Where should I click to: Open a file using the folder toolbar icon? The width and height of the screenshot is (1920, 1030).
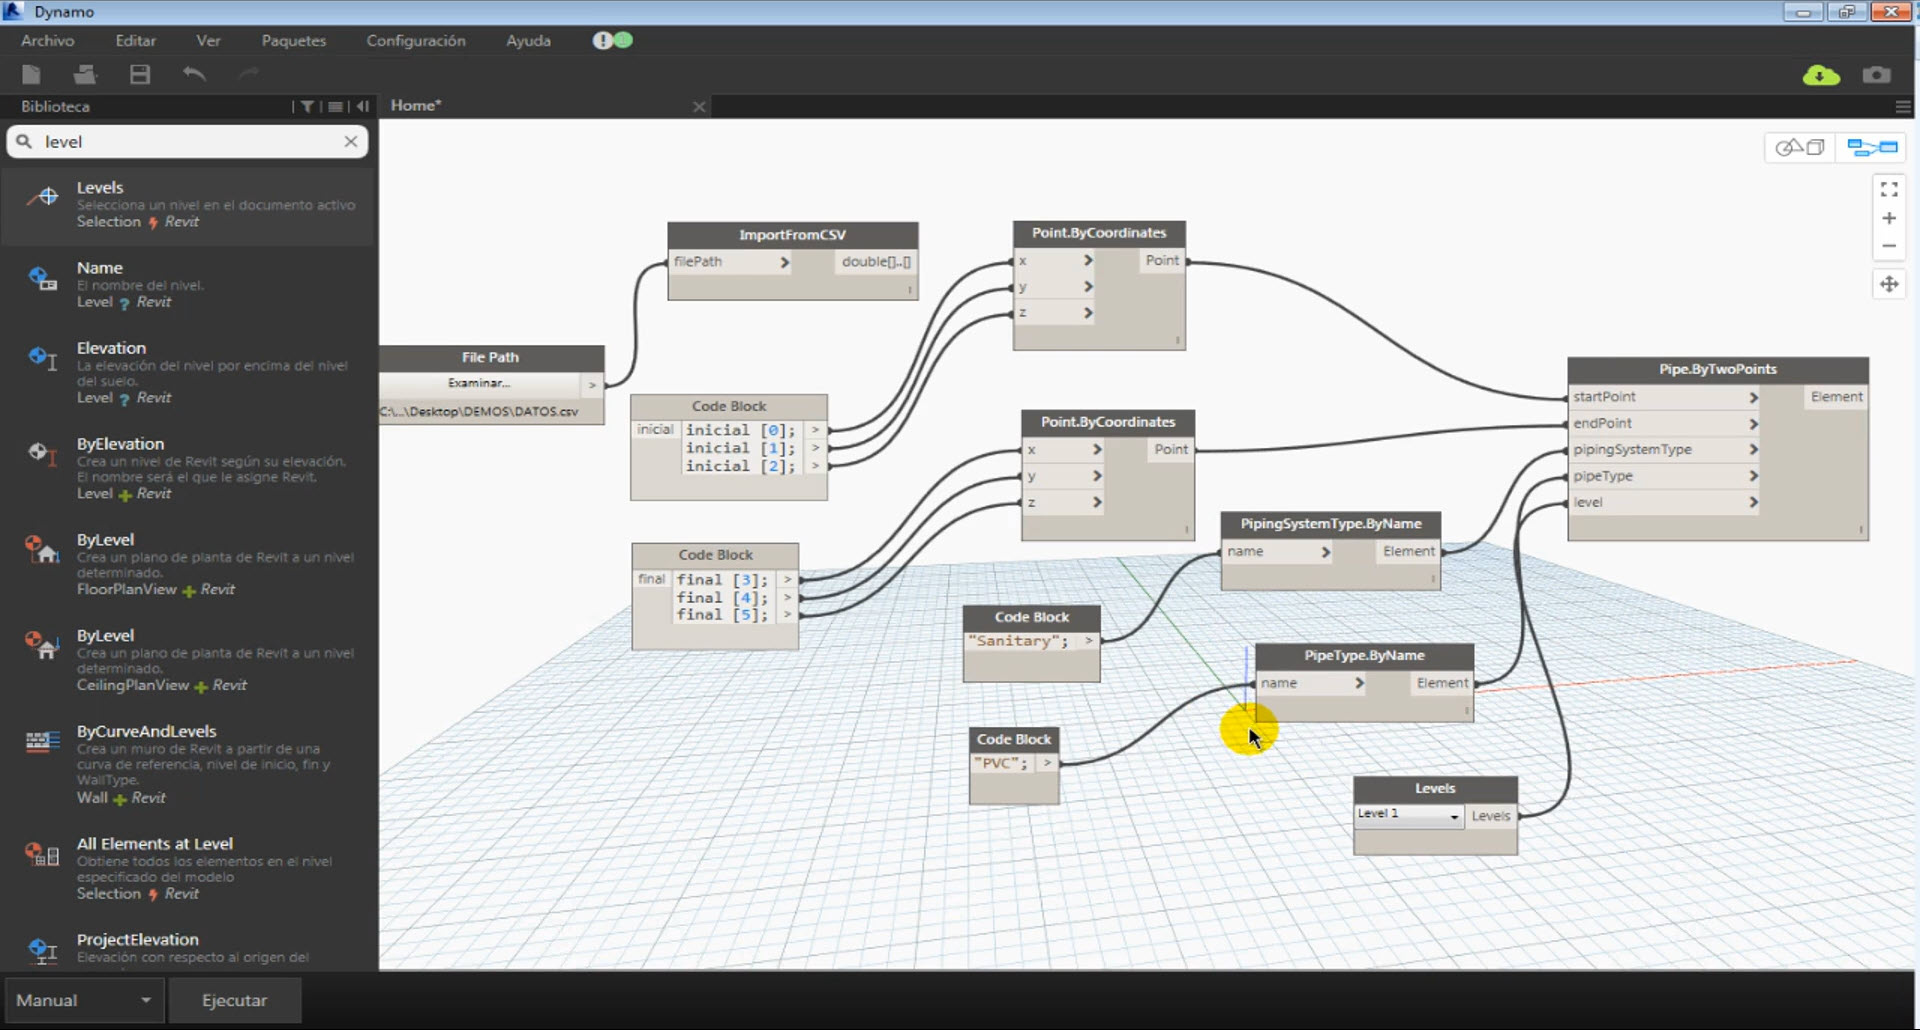click(x=85, y=74)
